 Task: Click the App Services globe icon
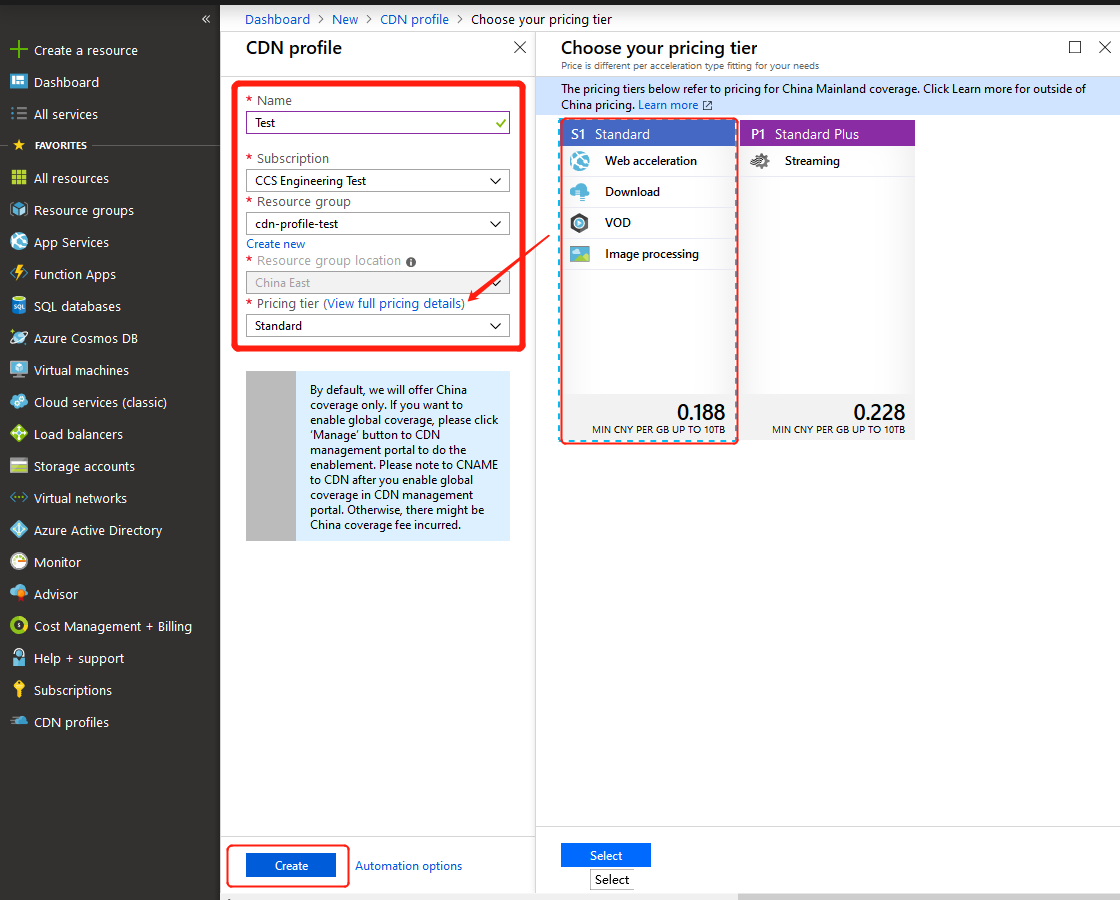(19, 241)
